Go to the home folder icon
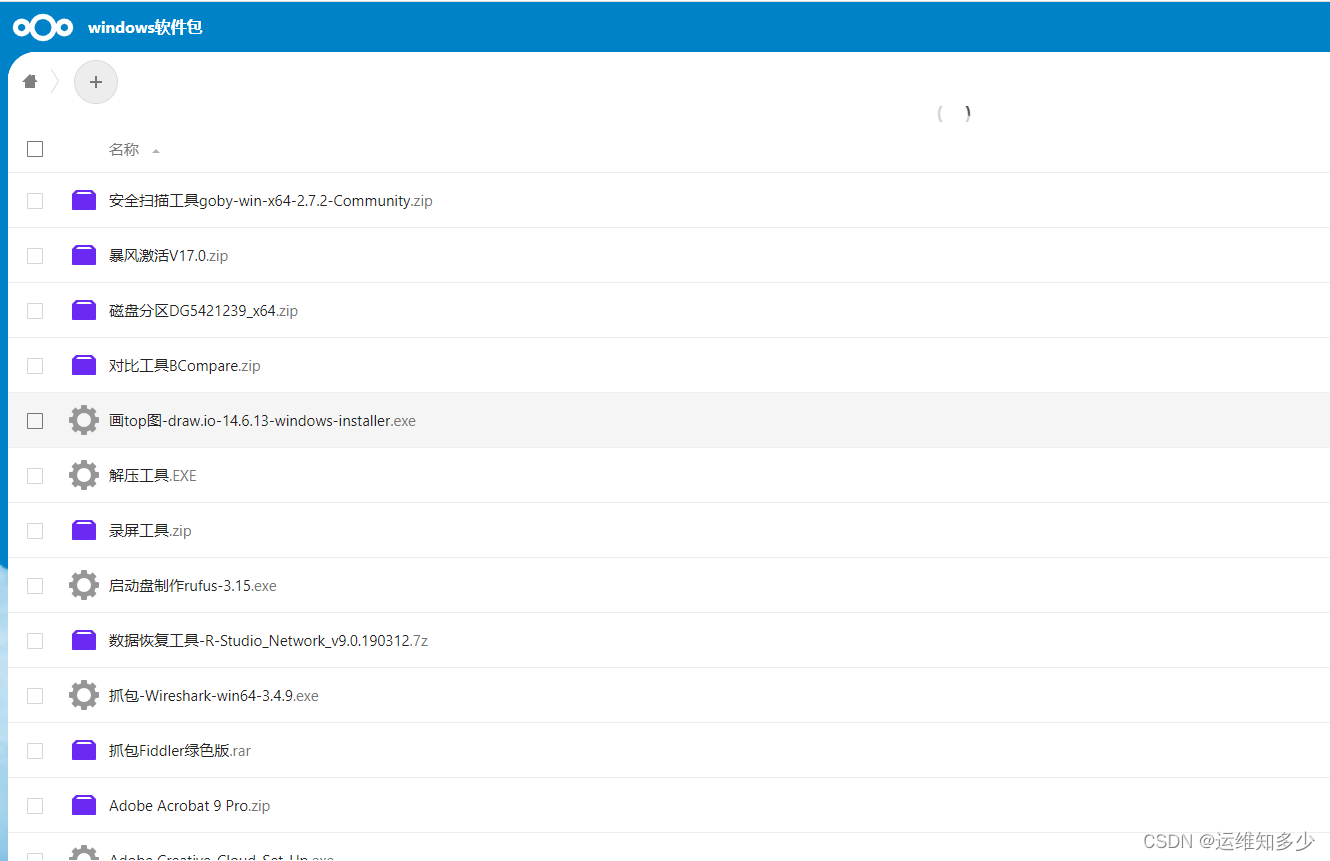 tap(30, 82)
